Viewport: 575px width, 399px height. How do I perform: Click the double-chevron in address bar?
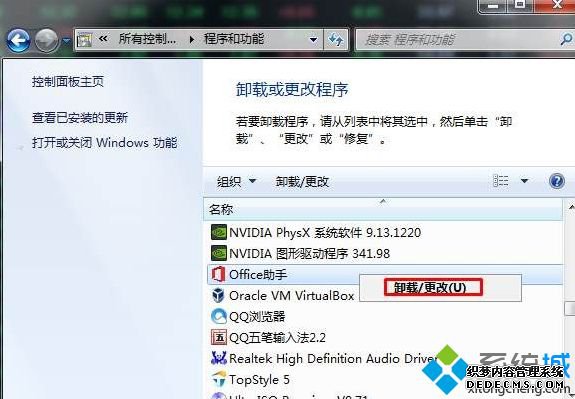coord(103,39)
